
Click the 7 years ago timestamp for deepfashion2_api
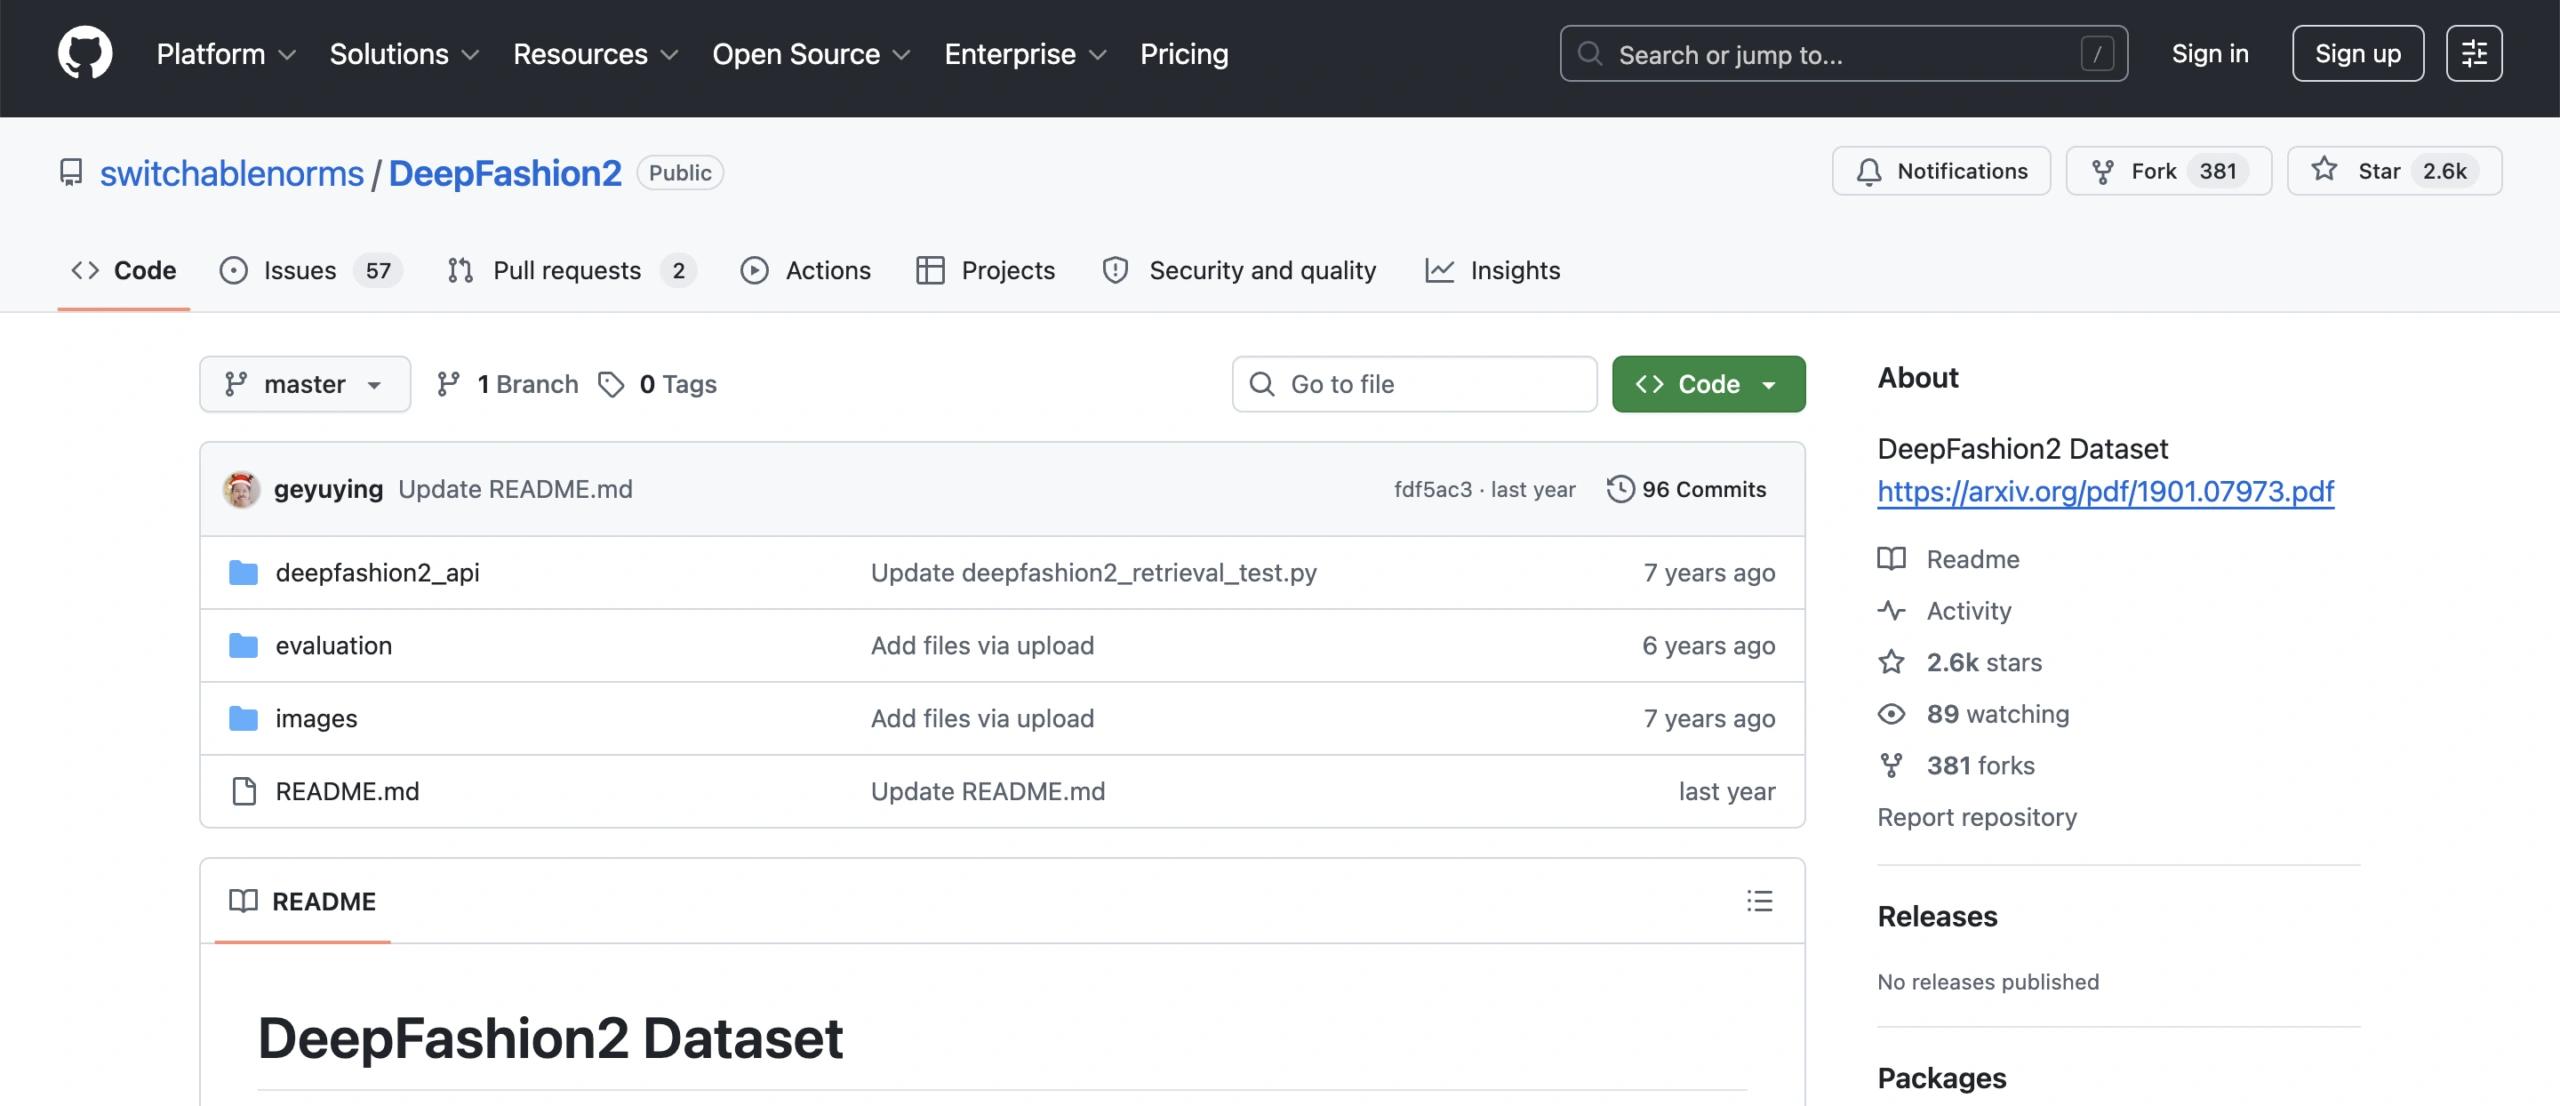pyautogui.click(x=1709, y=572)
